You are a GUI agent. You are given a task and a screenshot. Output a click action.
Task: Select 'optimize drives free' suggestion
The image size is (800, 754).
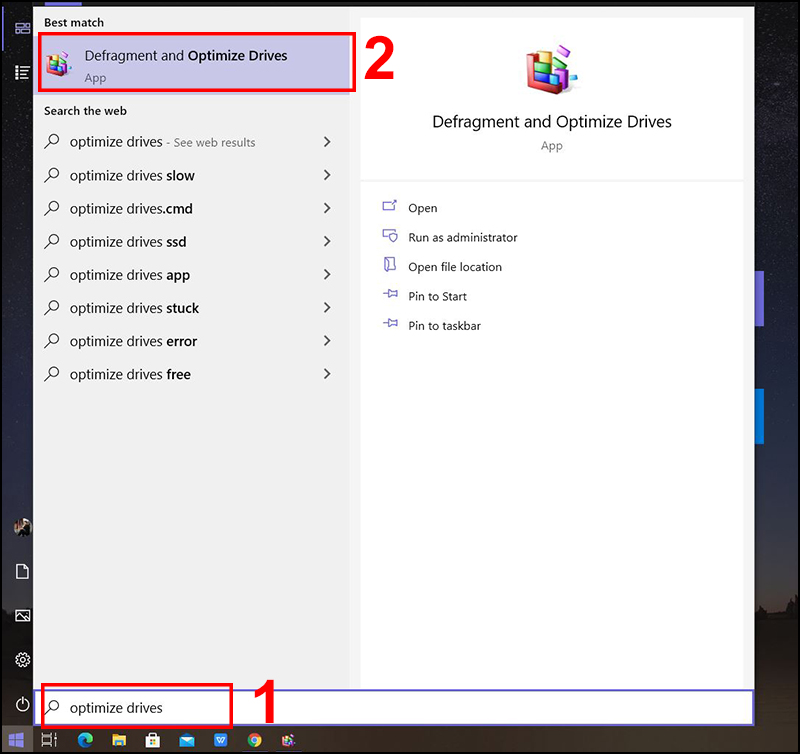click(x=191, y=374)
